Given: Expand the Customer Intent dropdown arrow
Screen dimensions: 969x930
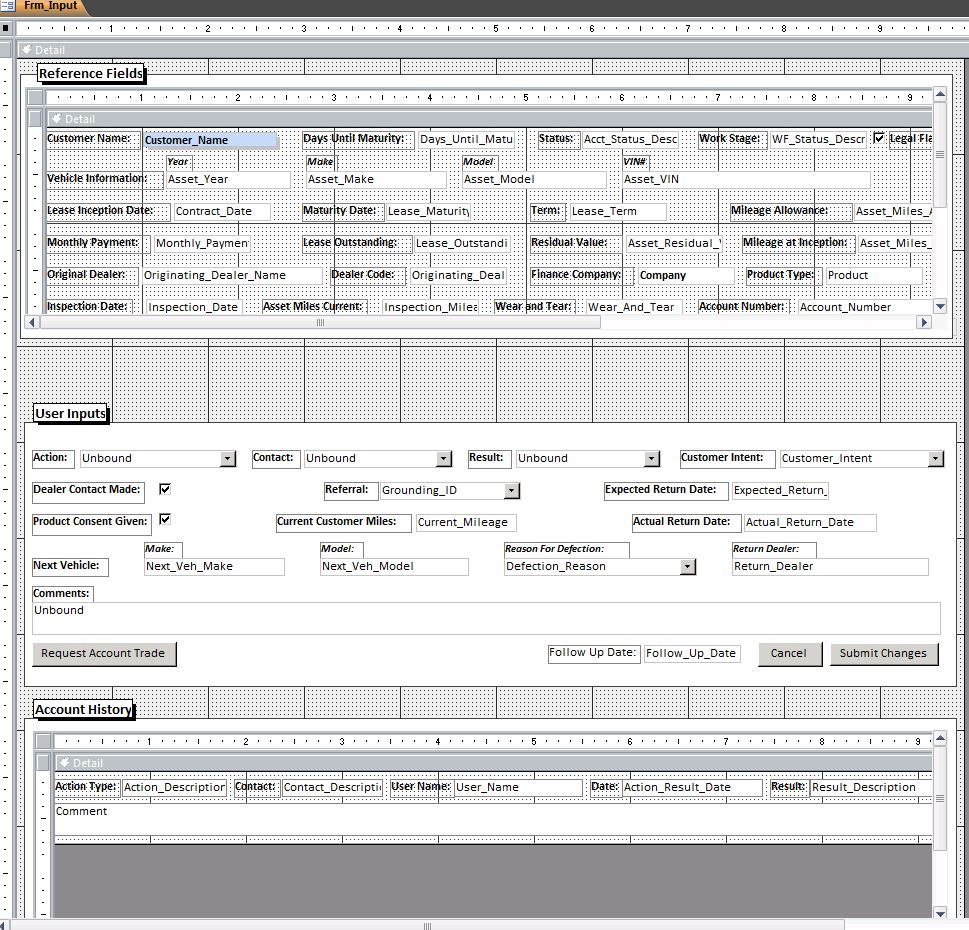Looking at the screenshot, I should (x=935, y=458).
